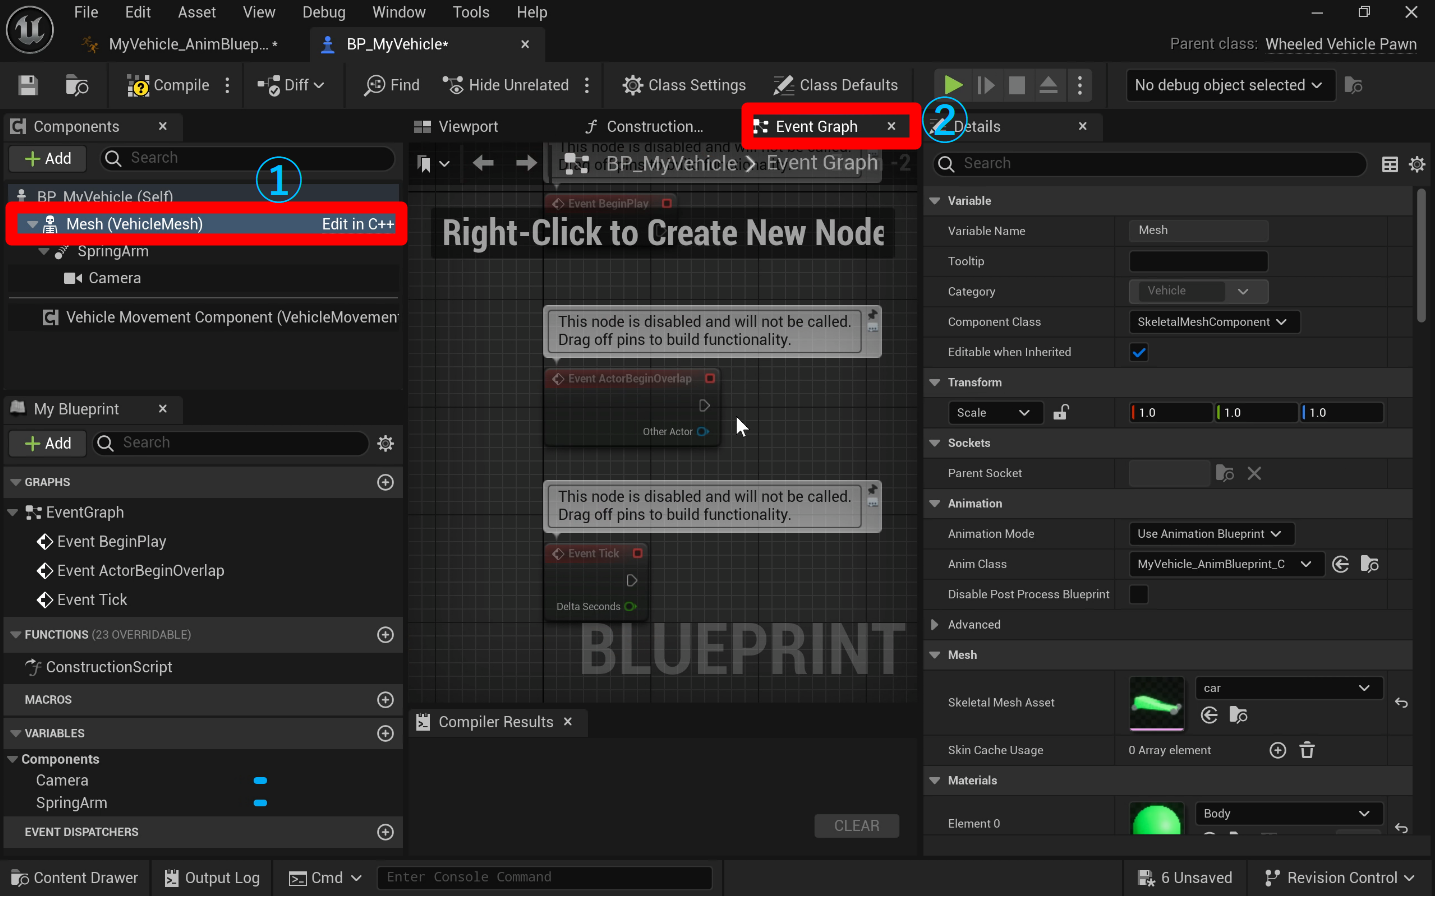Add a new function with plus icon

pyautogui.click(x=385, y=635)
